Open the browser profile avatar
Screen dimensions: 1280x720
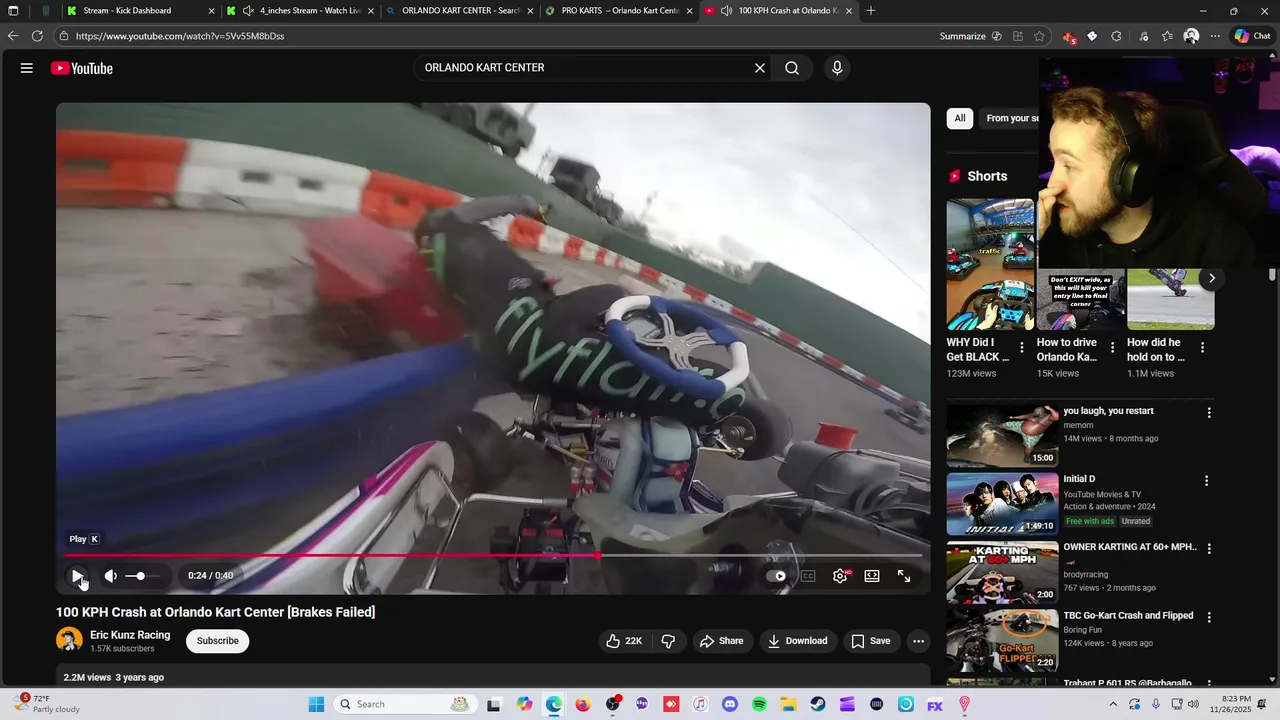pyautogui.click(x=1191, y=36)
